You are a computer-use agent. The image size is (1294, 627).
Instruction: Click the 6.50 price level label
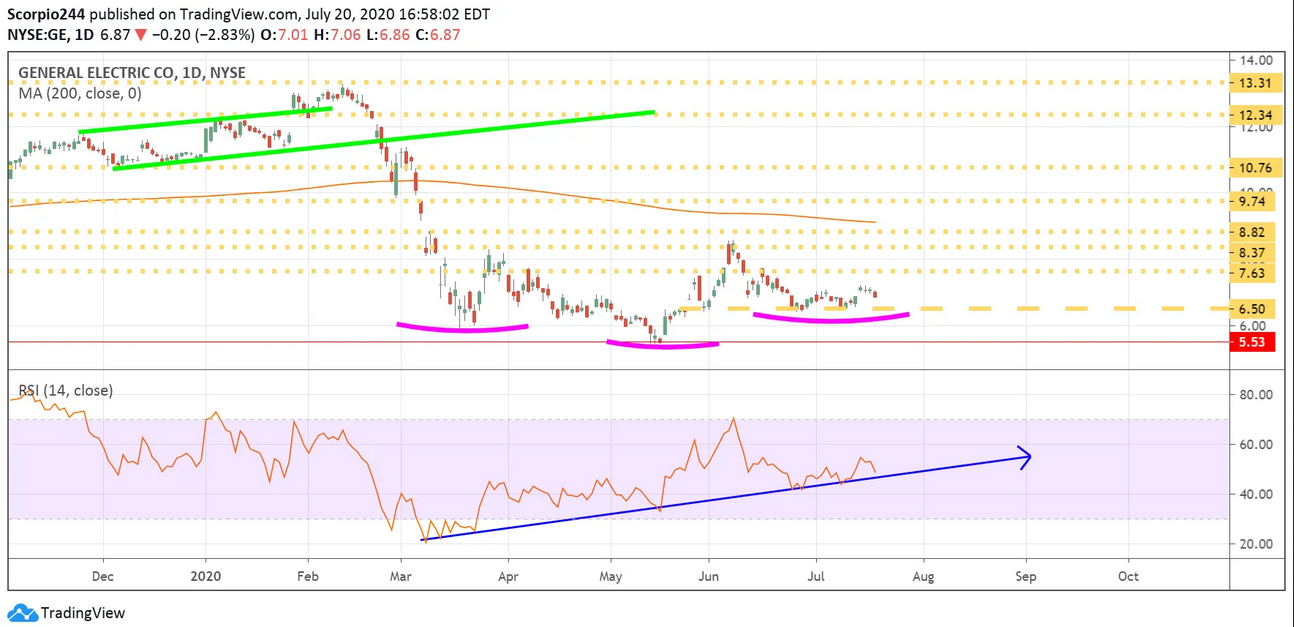coord(1252,309)
